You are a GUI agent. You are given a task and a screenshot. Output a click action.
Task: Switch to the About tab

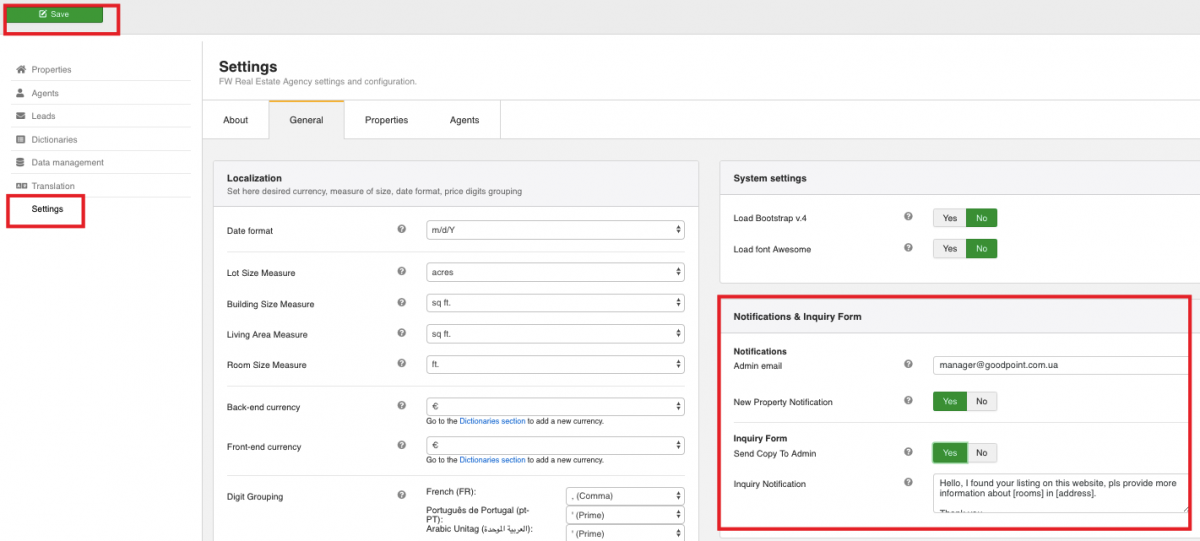(x=236, y=120)
